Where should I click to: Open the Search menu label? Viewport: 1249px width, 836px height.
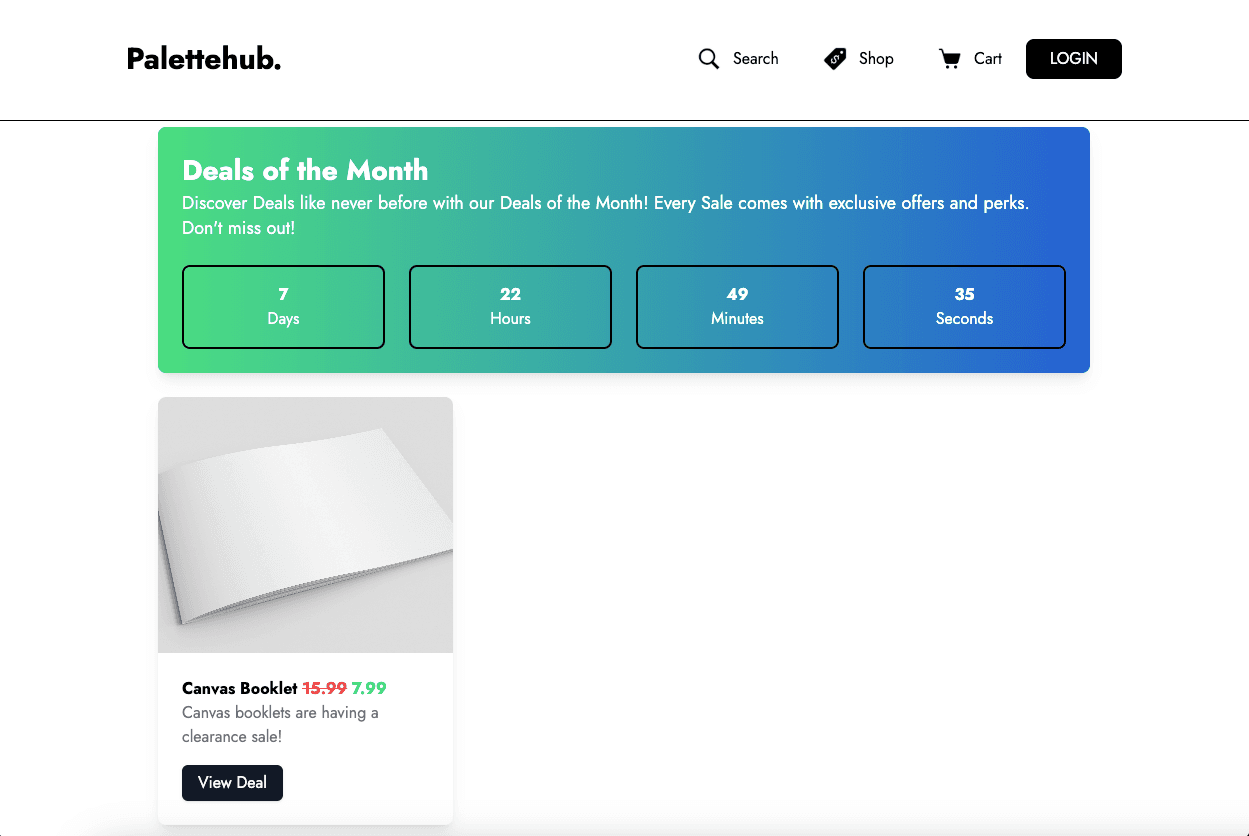coord(755,59)
